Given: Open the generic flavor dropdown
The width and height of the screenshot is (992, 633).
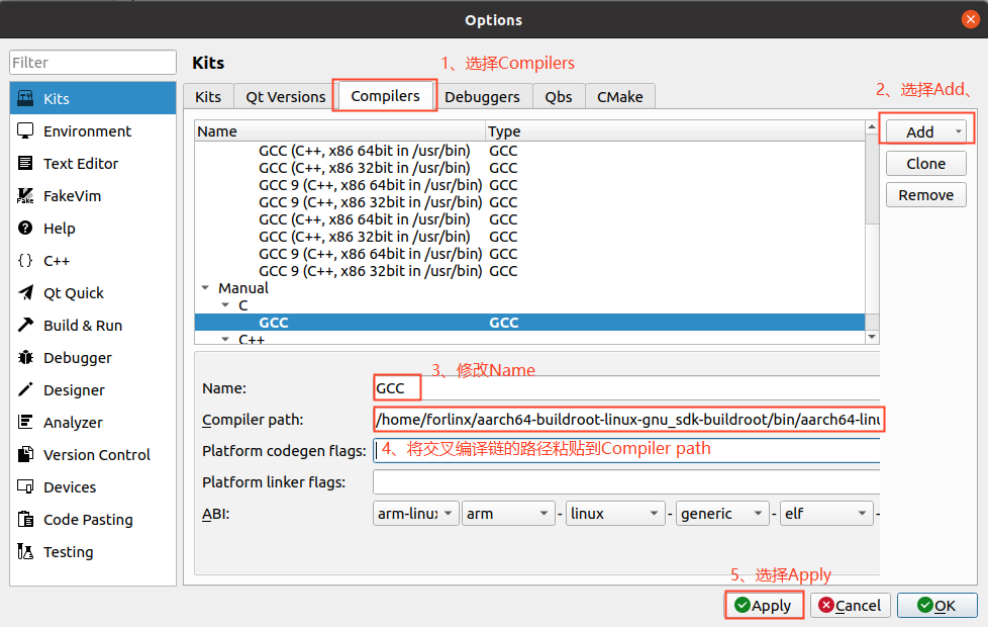Looking at the screenshot, I should click(x=722, y=513).
